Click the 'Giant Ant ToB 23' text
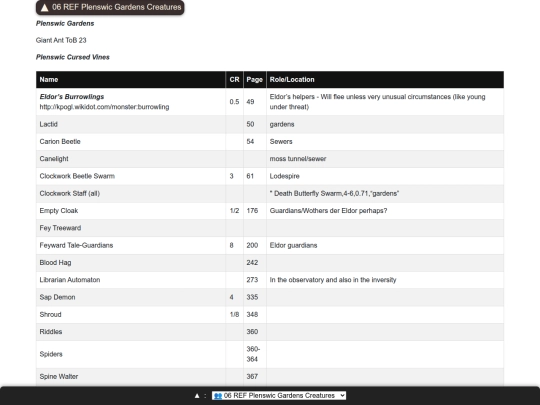This screenshot has height=405, width=540. point(61,40)
